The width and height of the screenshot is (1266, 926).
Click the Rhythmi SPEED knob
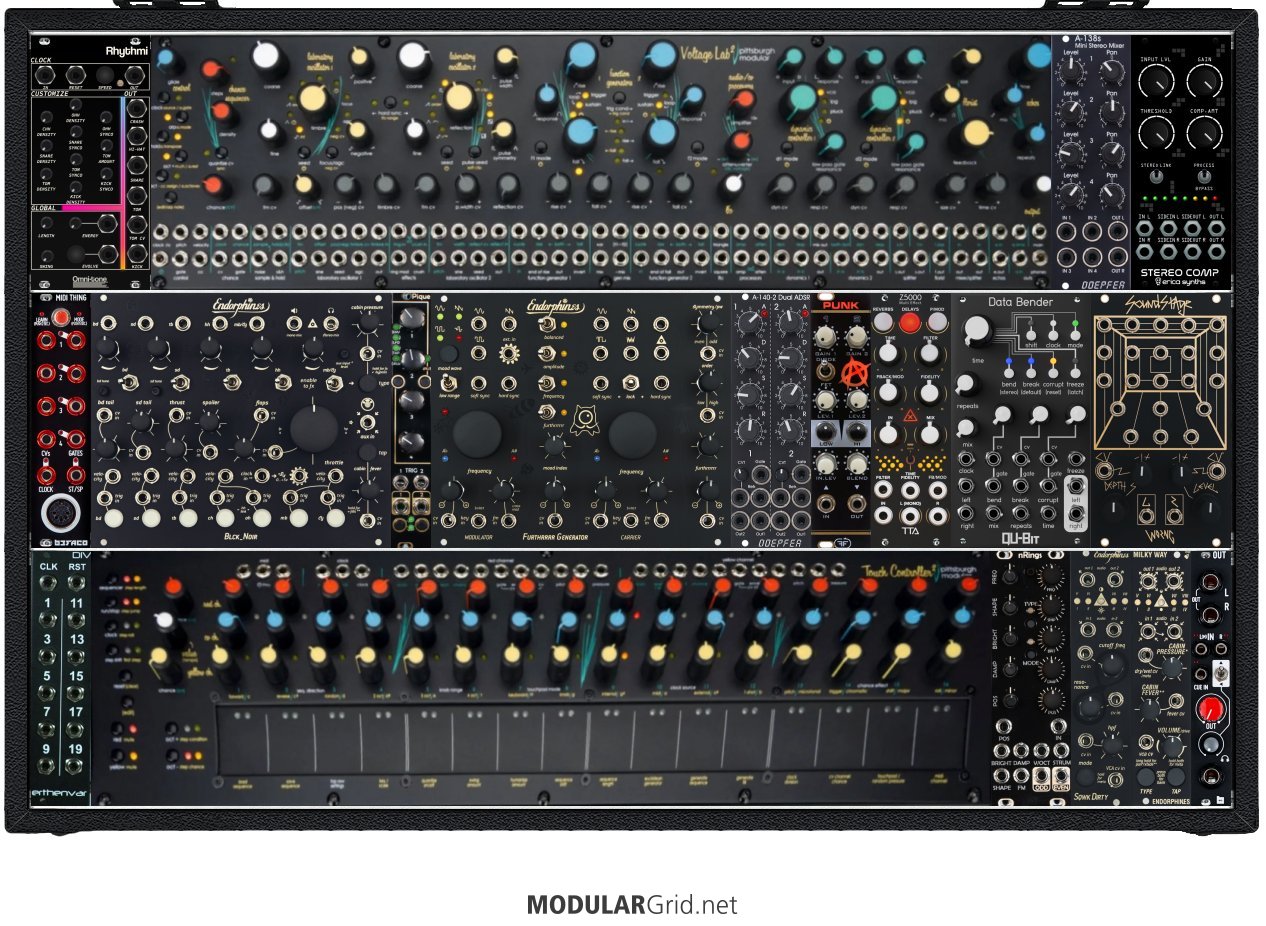click(106, 73)
